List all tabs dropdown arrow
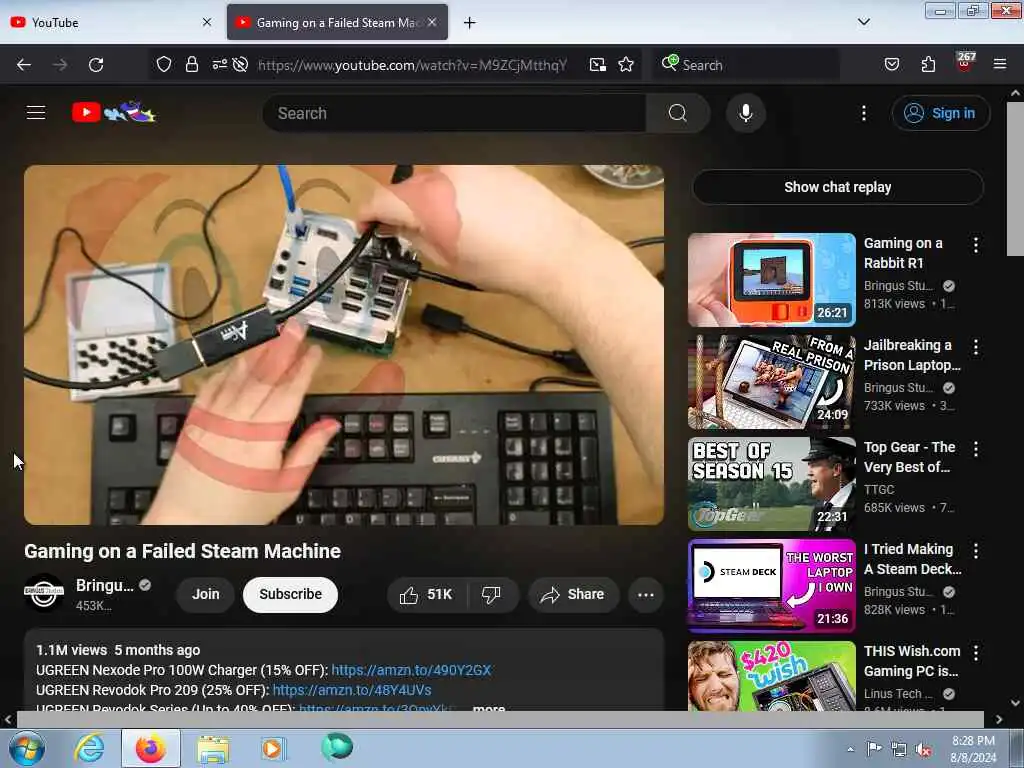1024x768 pixels. [863, 22]
